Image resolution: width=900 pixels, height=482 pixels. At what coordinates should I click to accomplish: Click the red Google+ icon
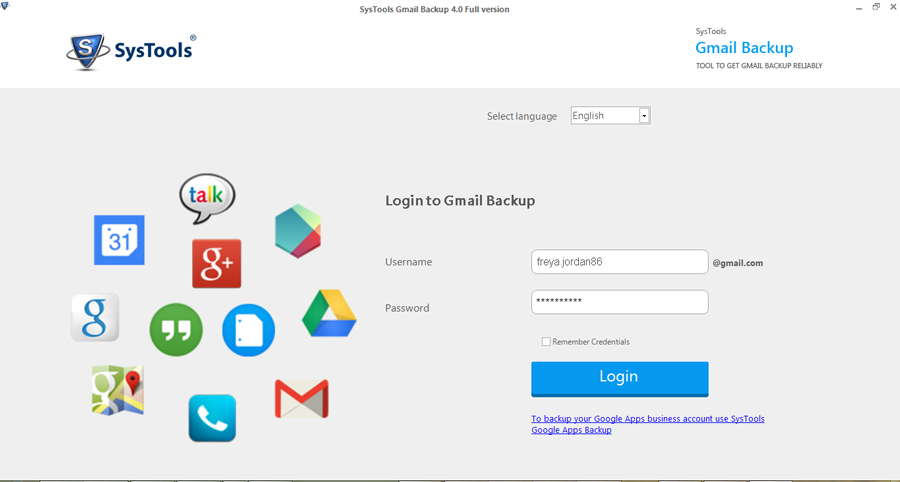click(216, 263)
